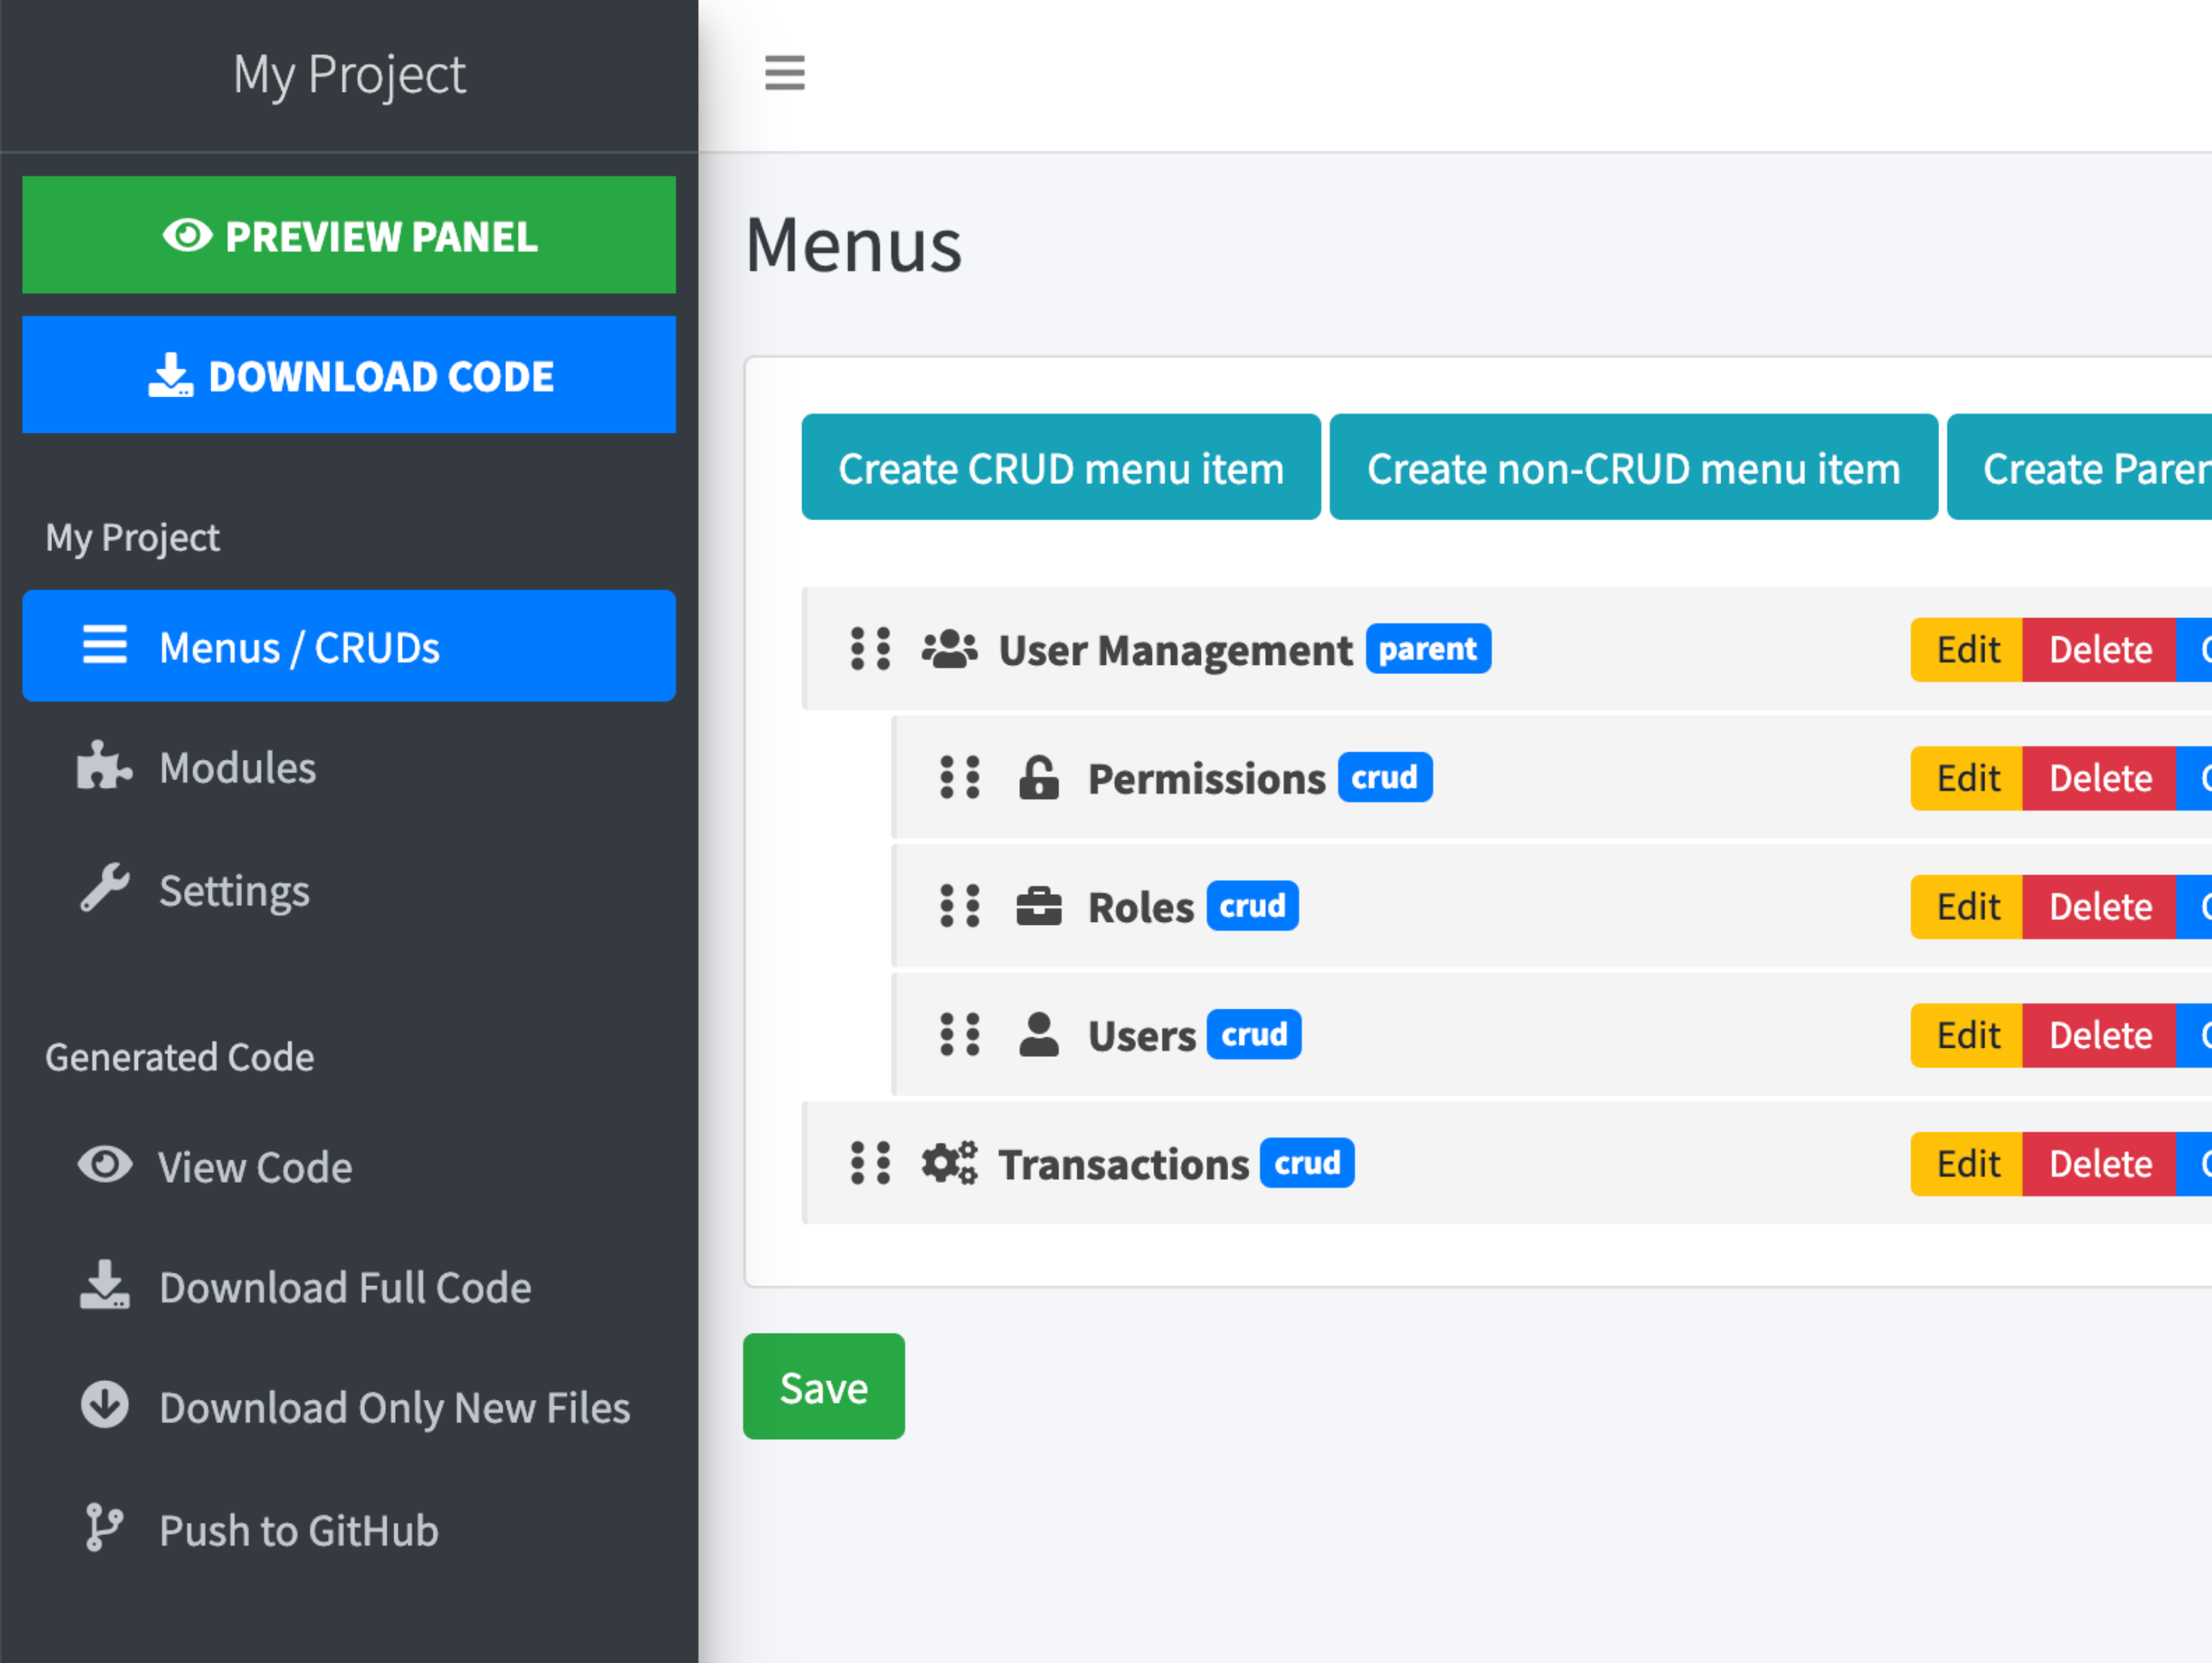Click the green Save button

point(823,1386)
